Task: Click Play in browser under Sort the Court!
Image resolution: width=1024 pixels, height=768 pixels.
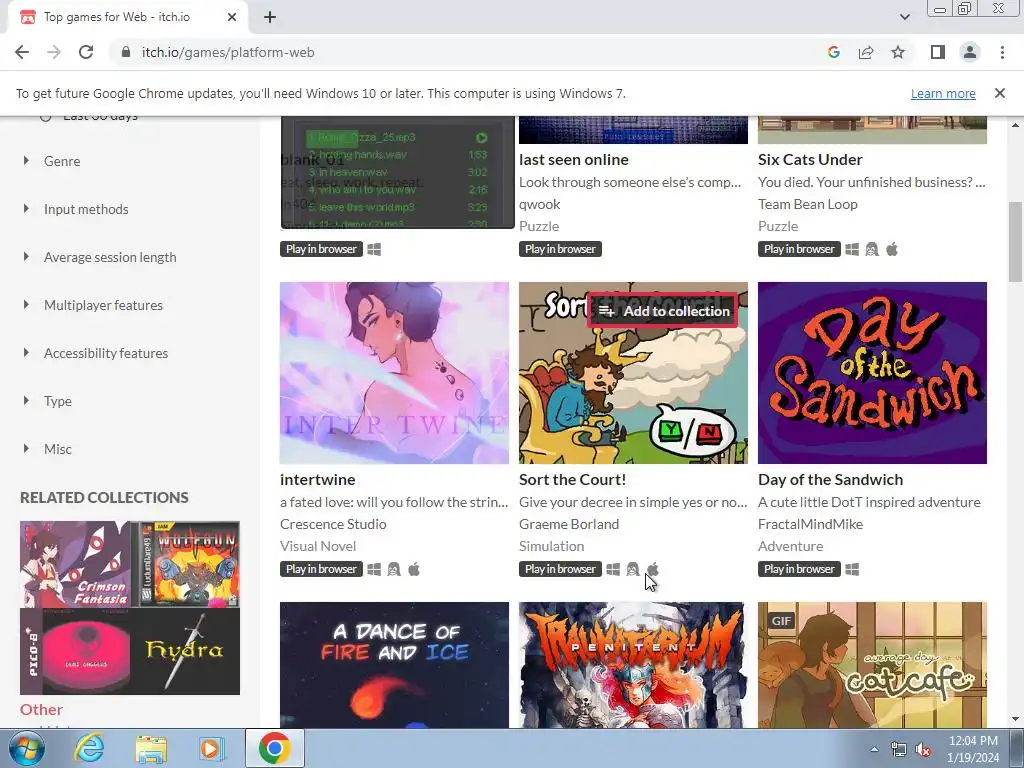Action: (x=560, y=569)
